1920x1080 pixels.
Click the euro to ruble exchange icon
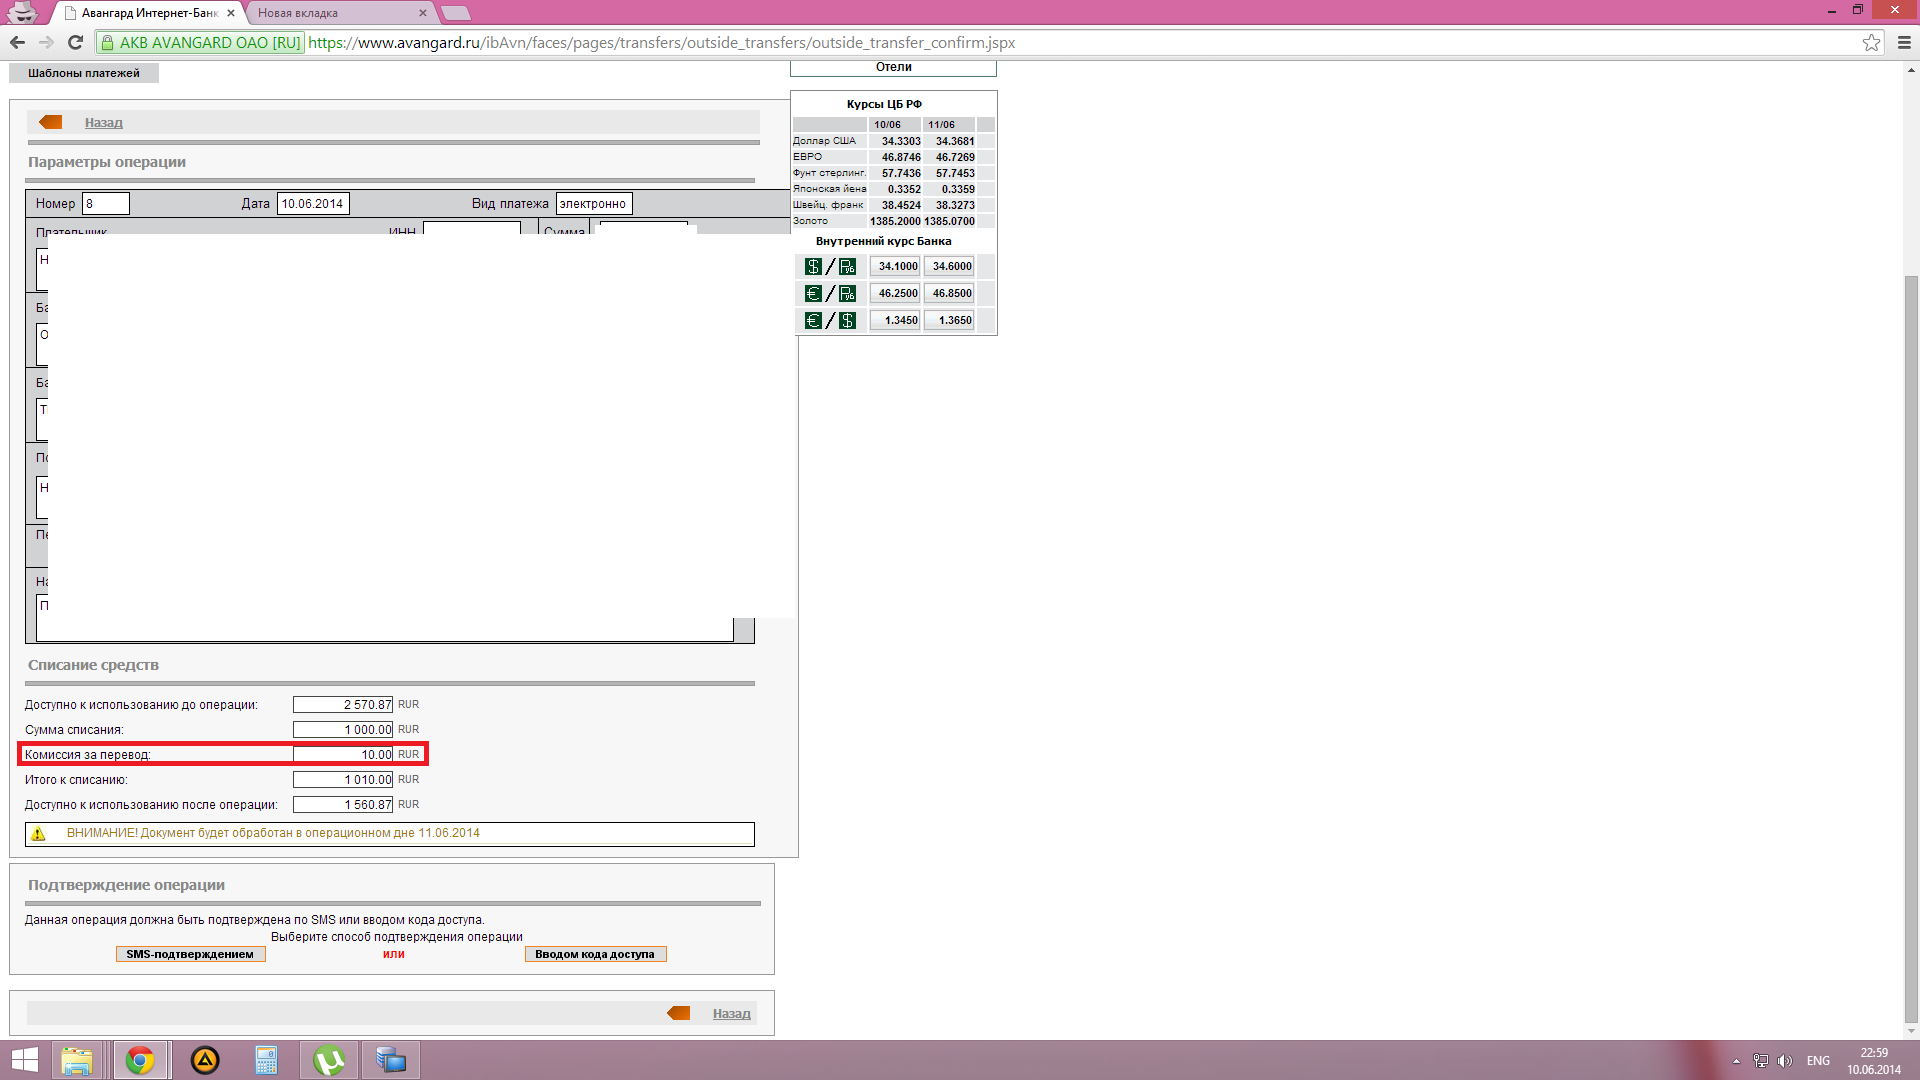[830, 294]
